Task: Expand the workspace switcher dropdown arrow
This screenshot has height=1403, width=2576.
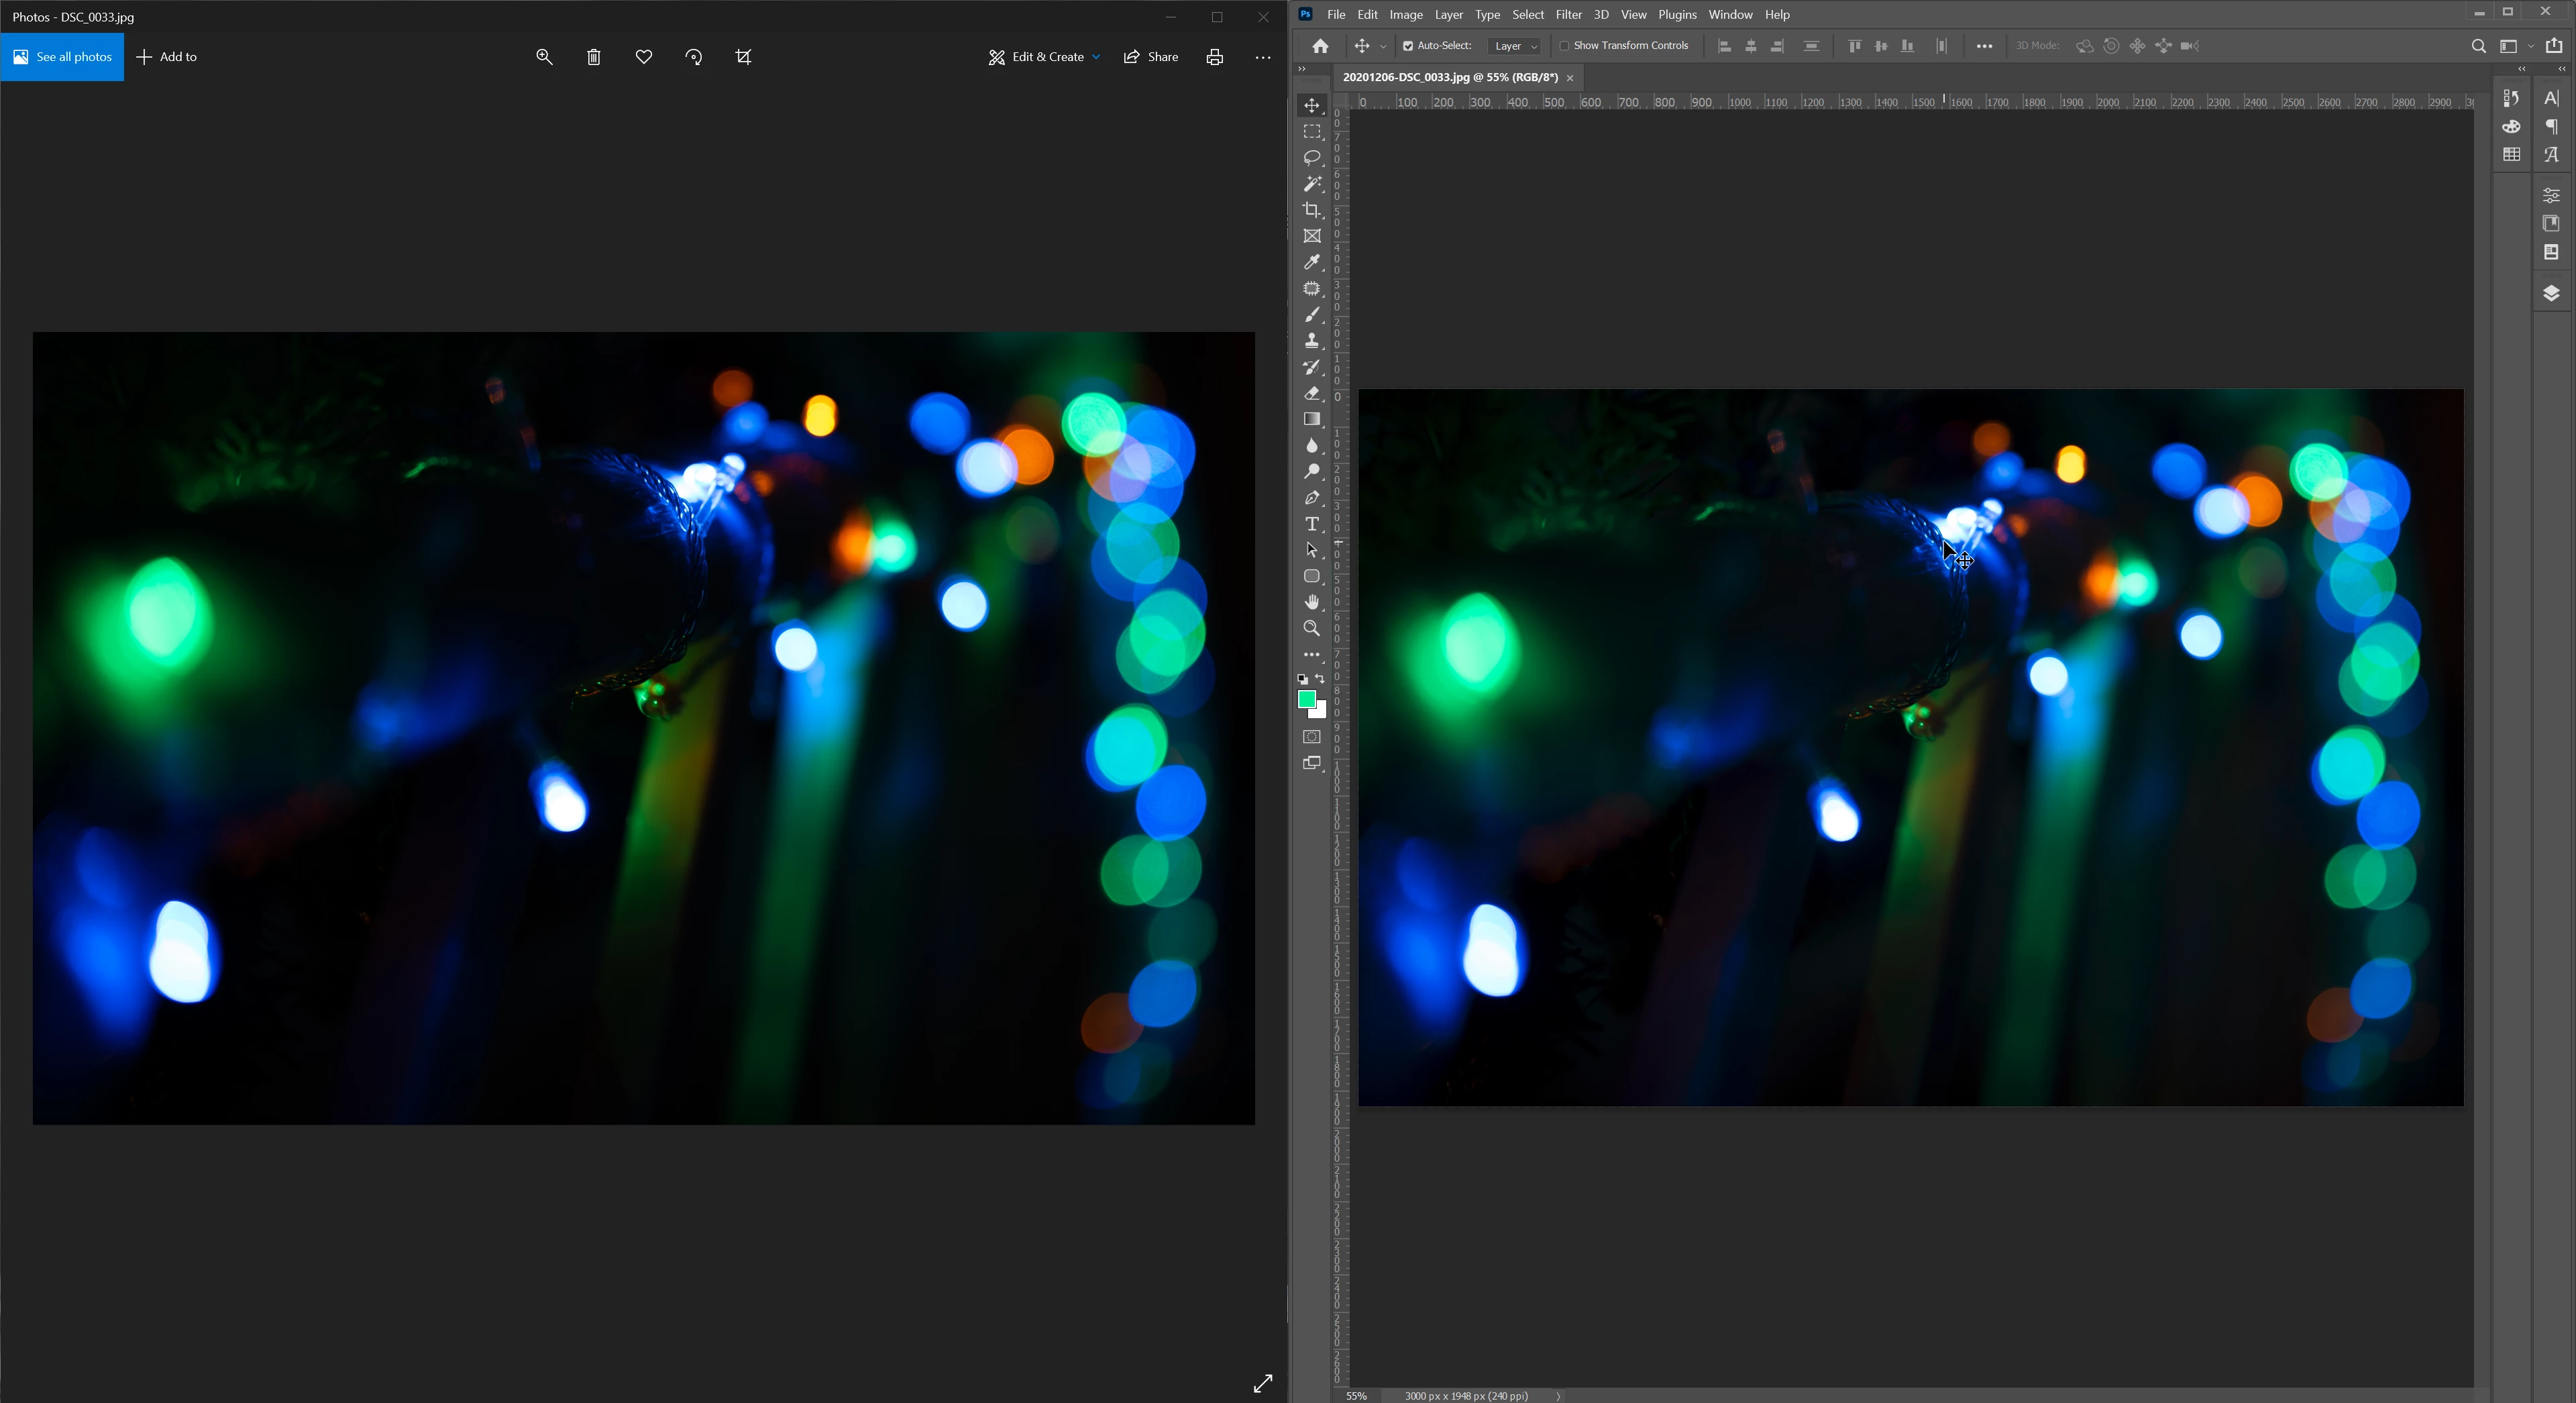Action: pos(2531,46)
